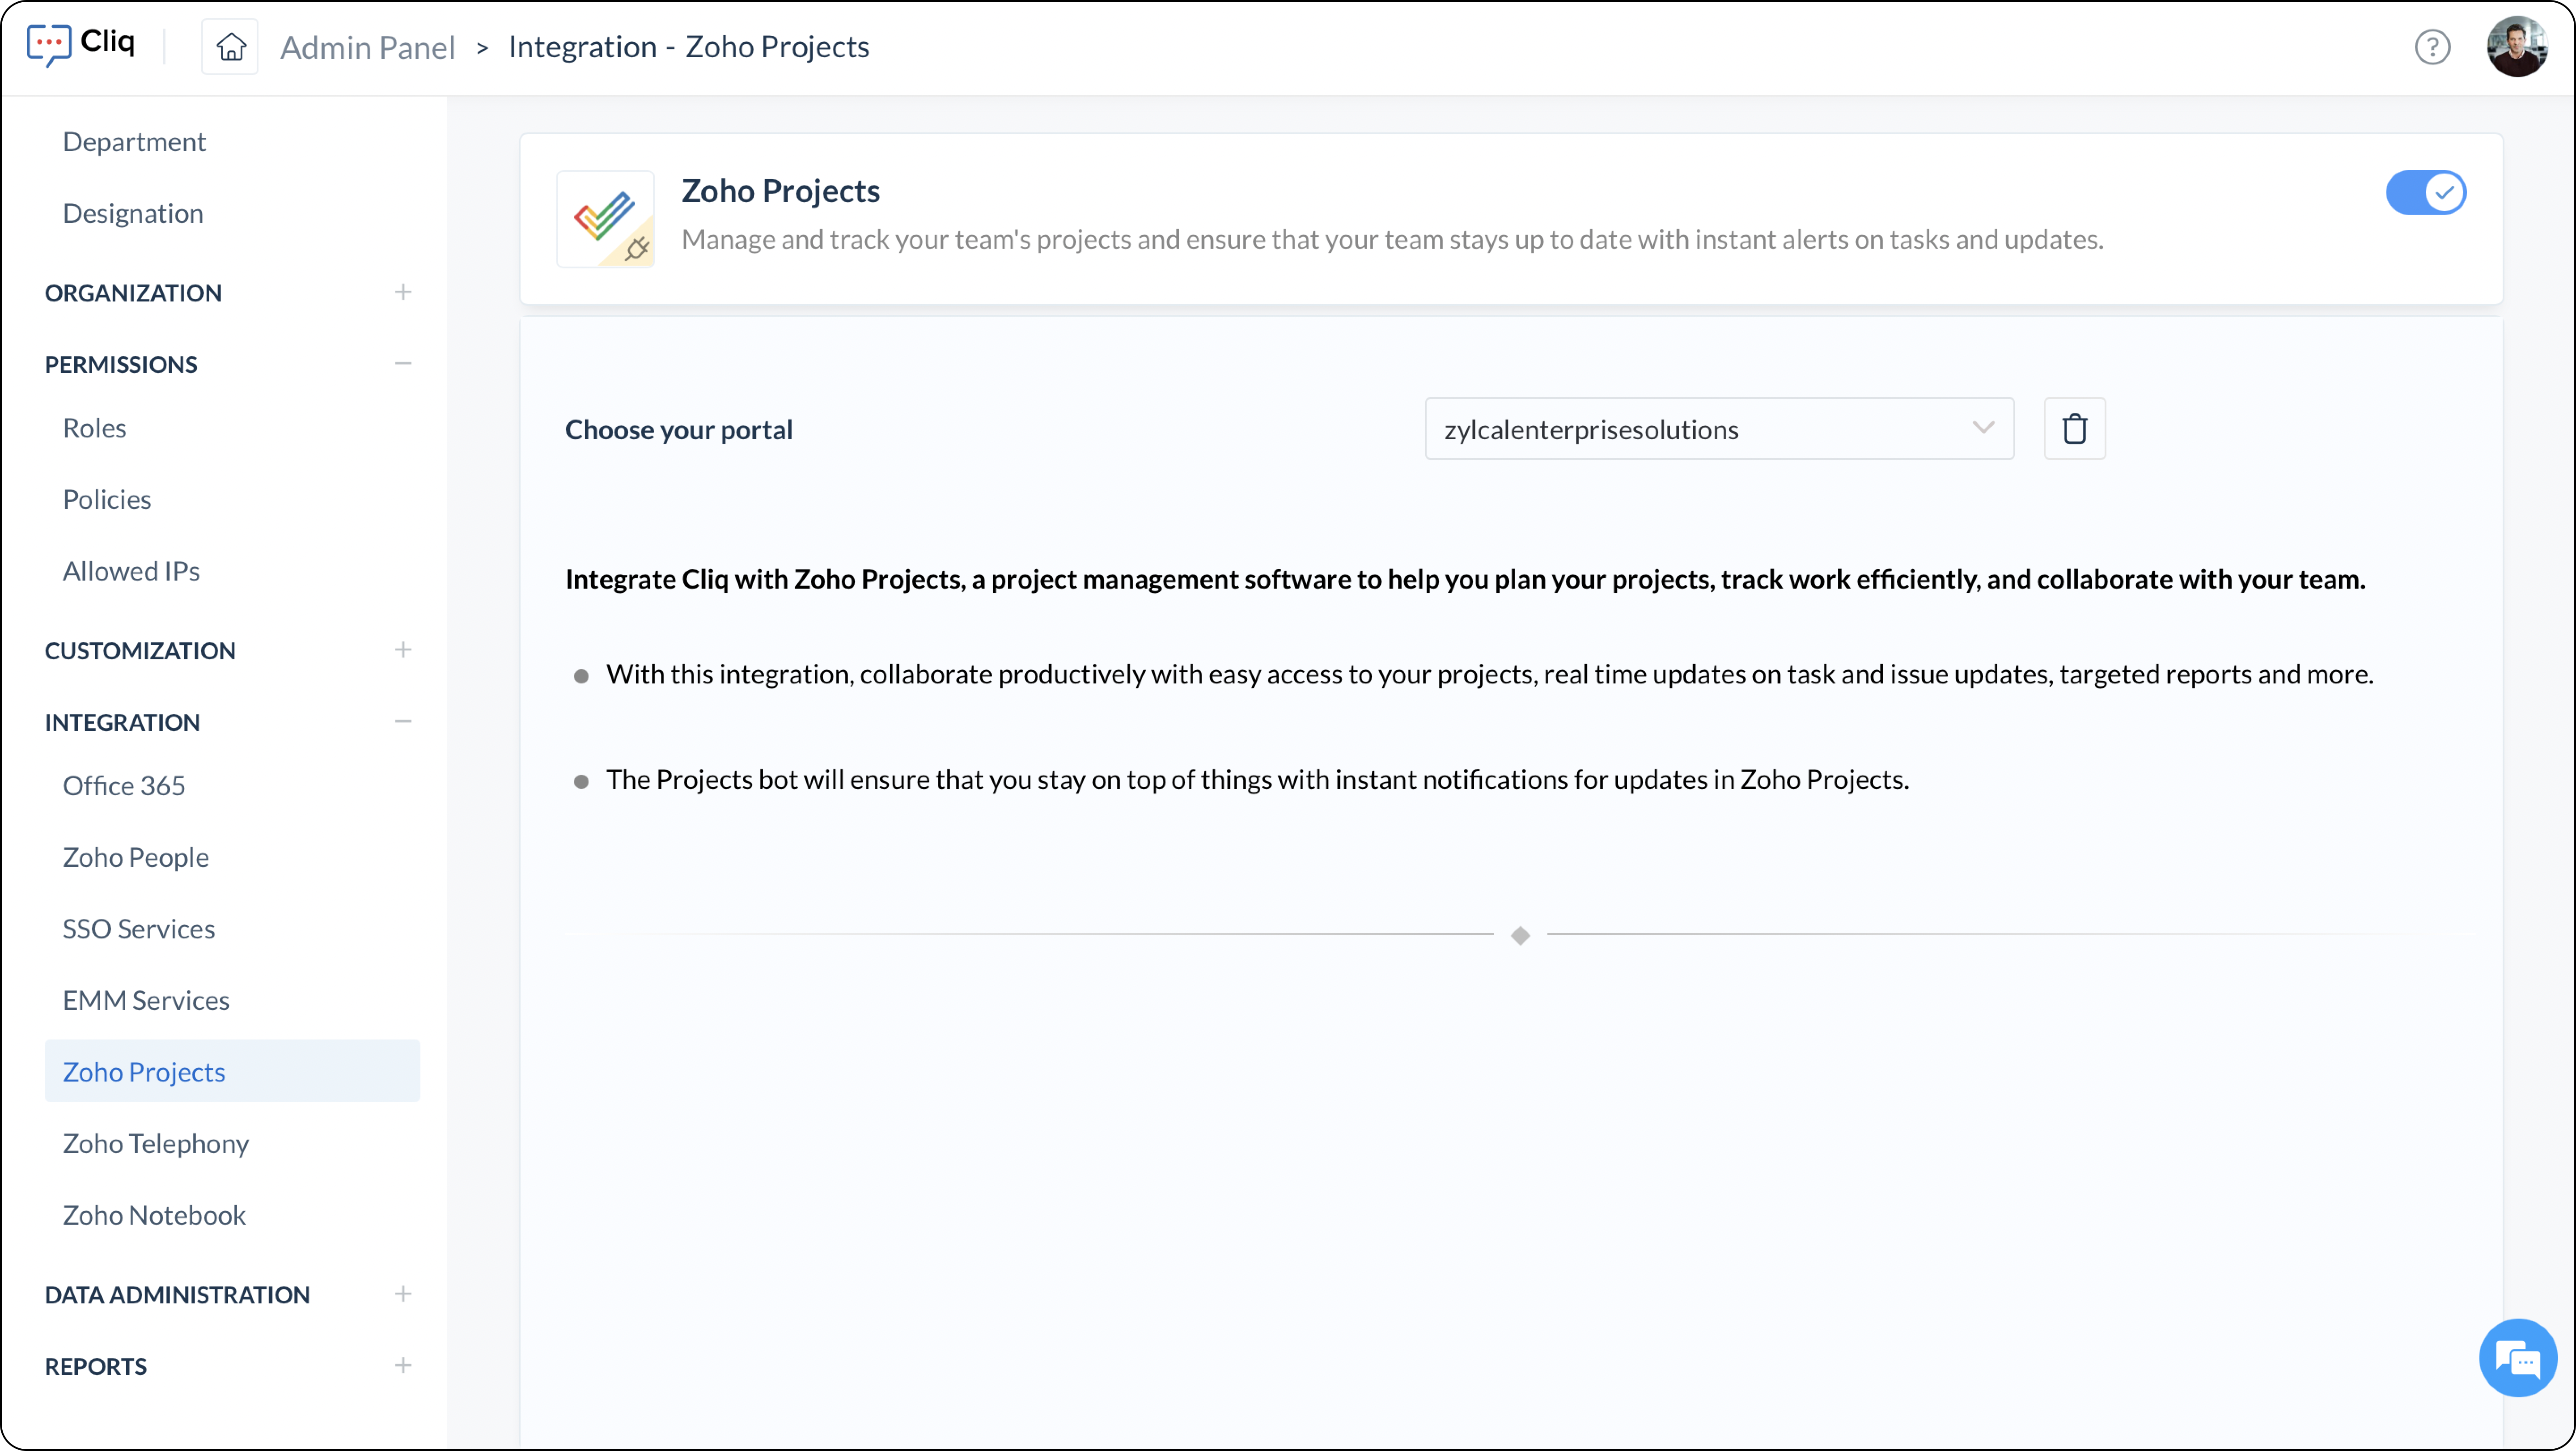Viewport: 2576px width, 1451px height.
Task: Click the PERMISSIONS section header
Action: pyautogui.click(x=121, y=364)
